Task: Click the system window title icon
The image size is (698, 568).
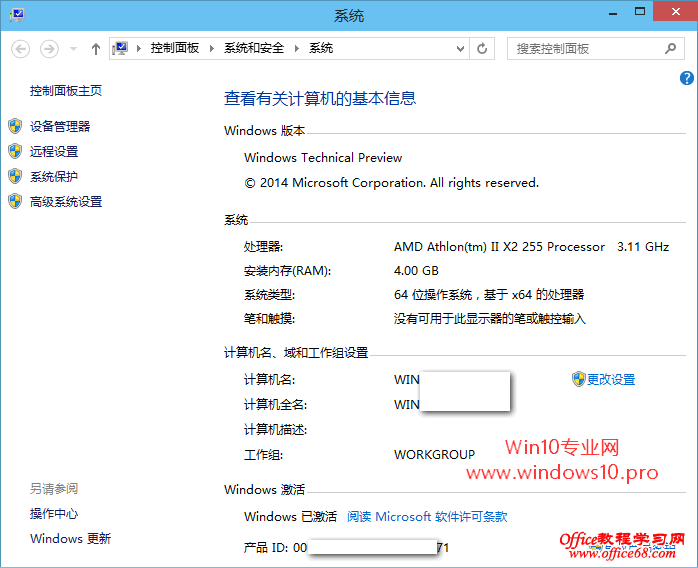Action: coord(17,15)
